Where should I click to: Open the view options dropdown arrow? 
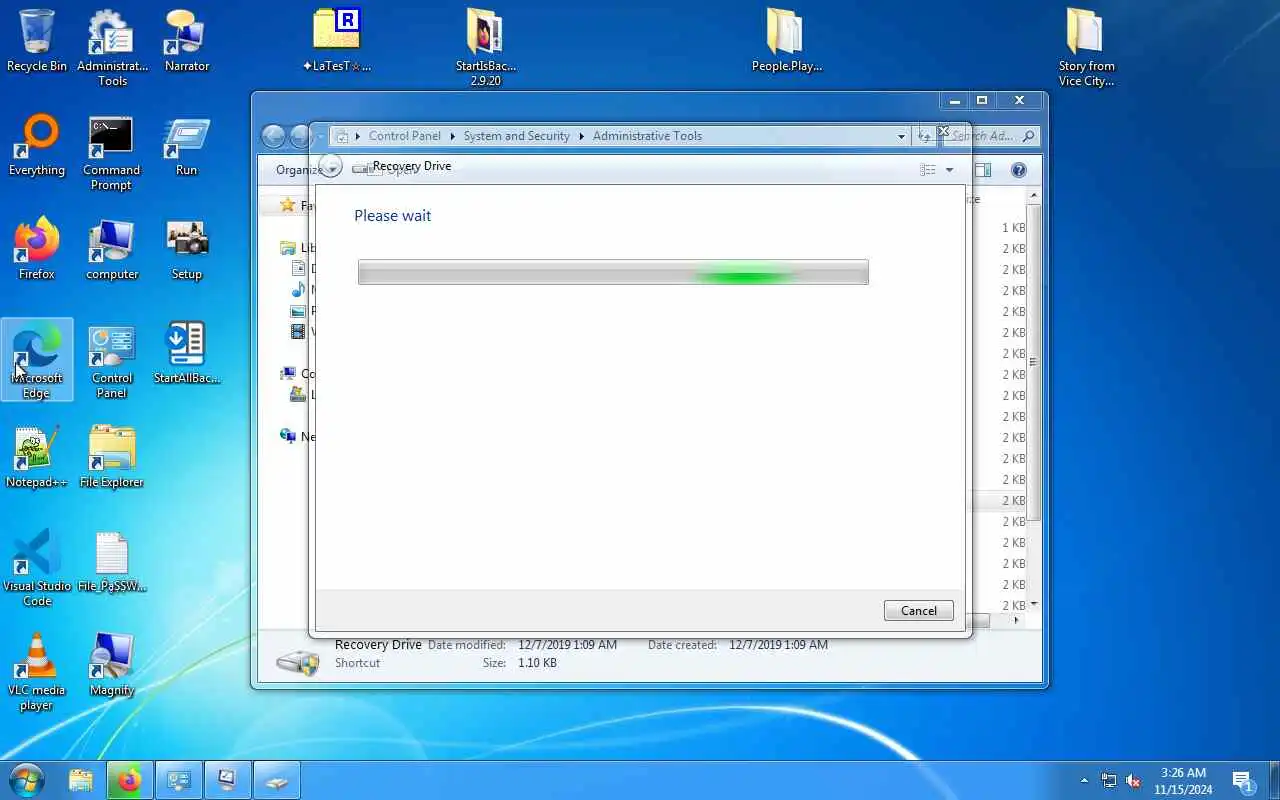[950, 170]
